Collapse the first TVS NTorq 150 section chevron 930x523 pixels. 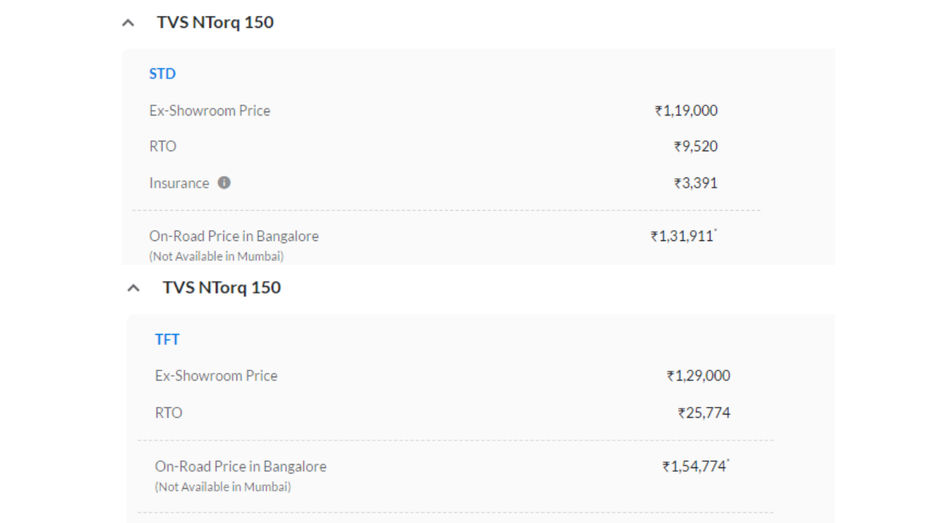point(128,23)
